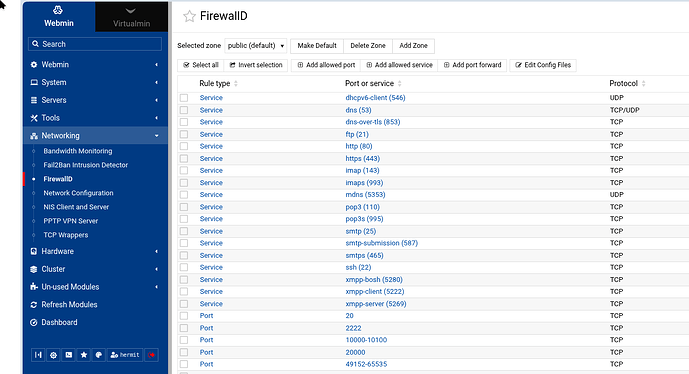Screen dimensions: 689x374
Task: Click in the sidebar Search field
Action: tap(95, 44)
